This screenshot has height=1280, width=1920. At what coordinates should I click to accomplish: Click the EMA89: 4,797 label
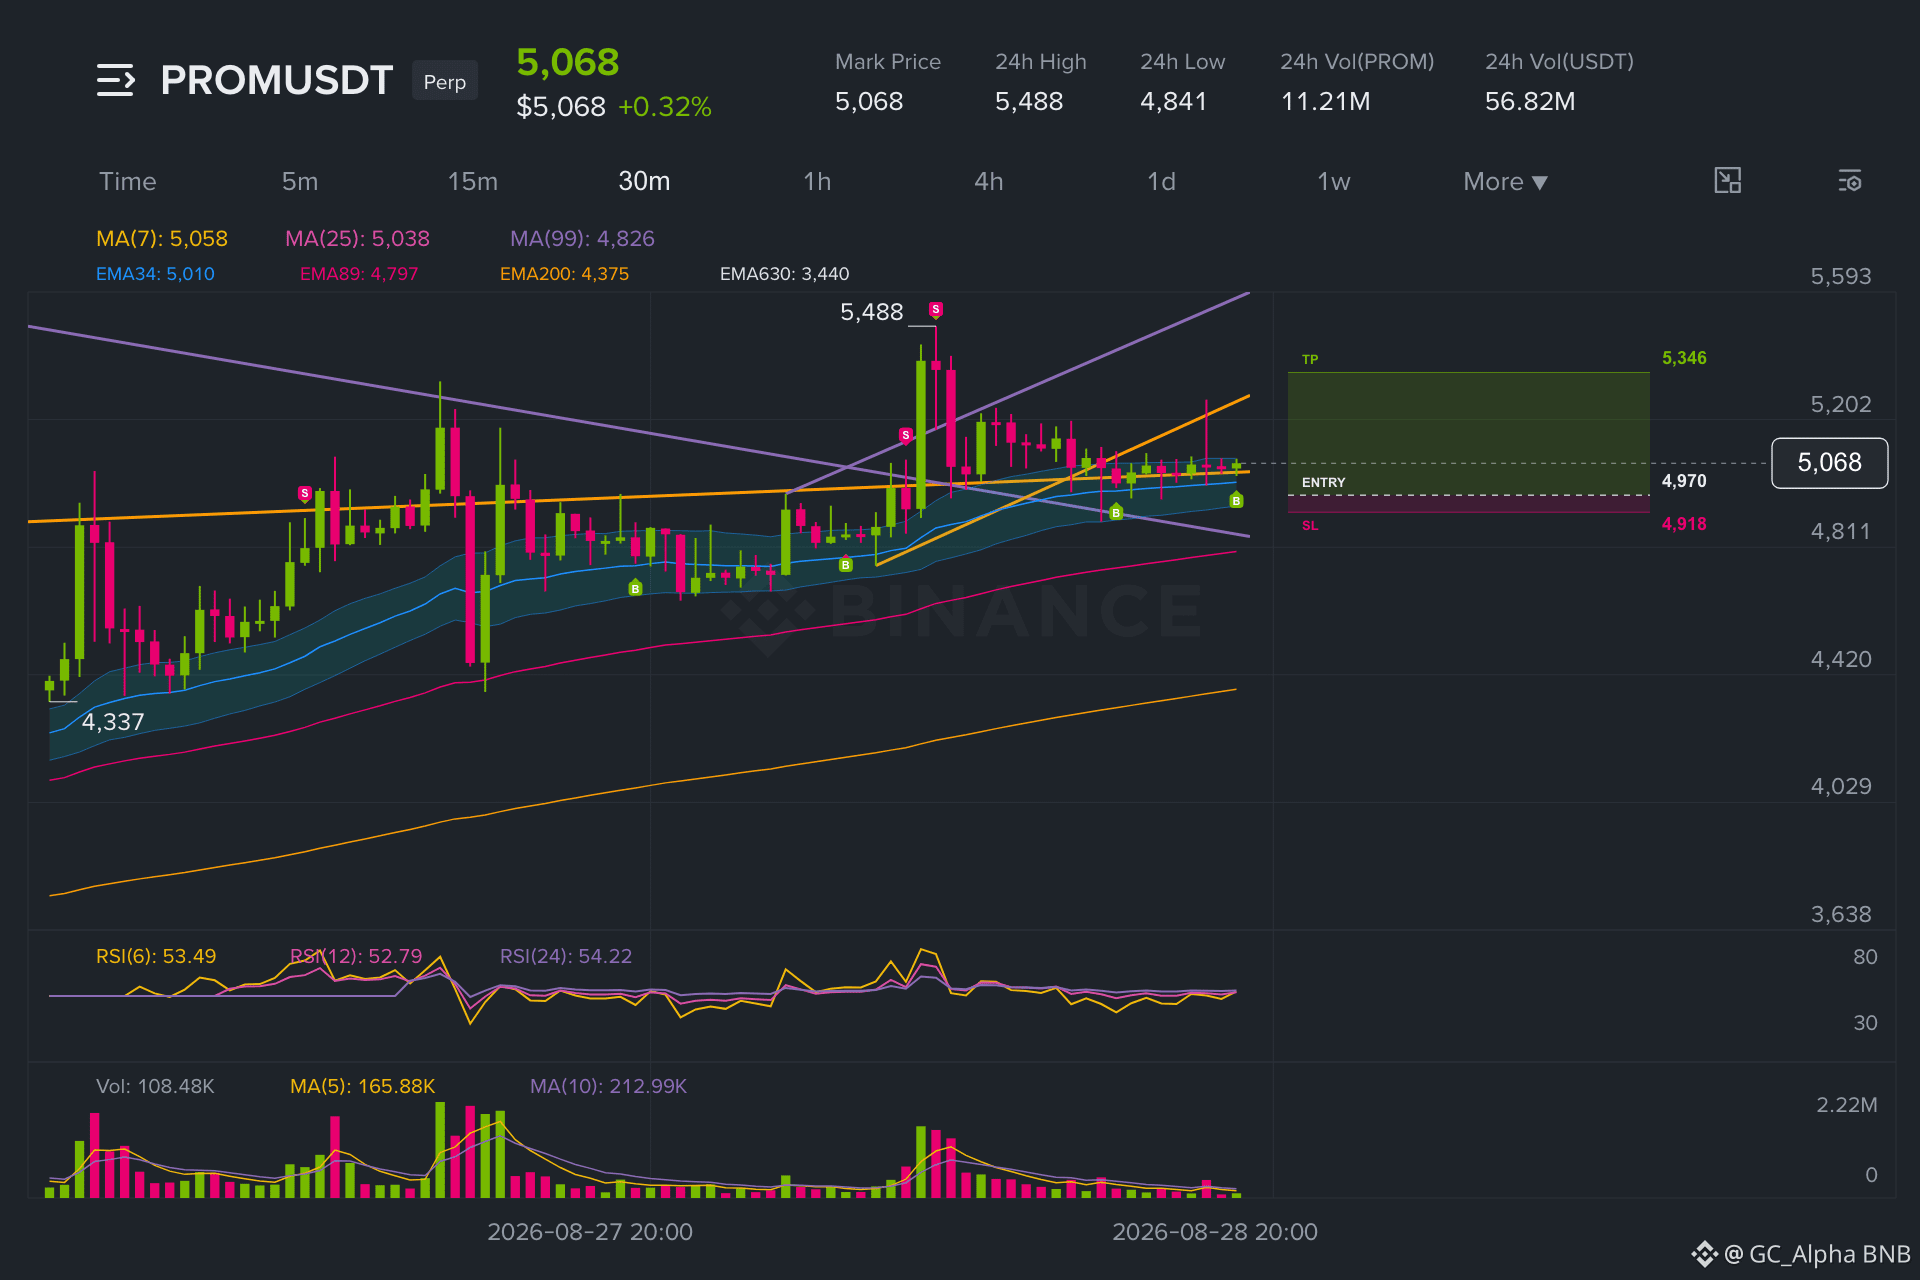coord(359,273)
